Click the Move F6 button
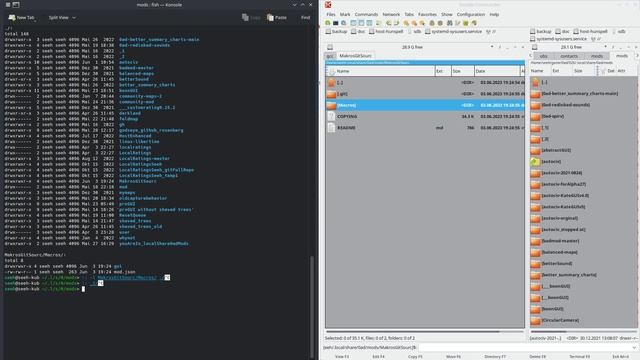This screenshot has width=640, height=360. click(x=453, y=356)
